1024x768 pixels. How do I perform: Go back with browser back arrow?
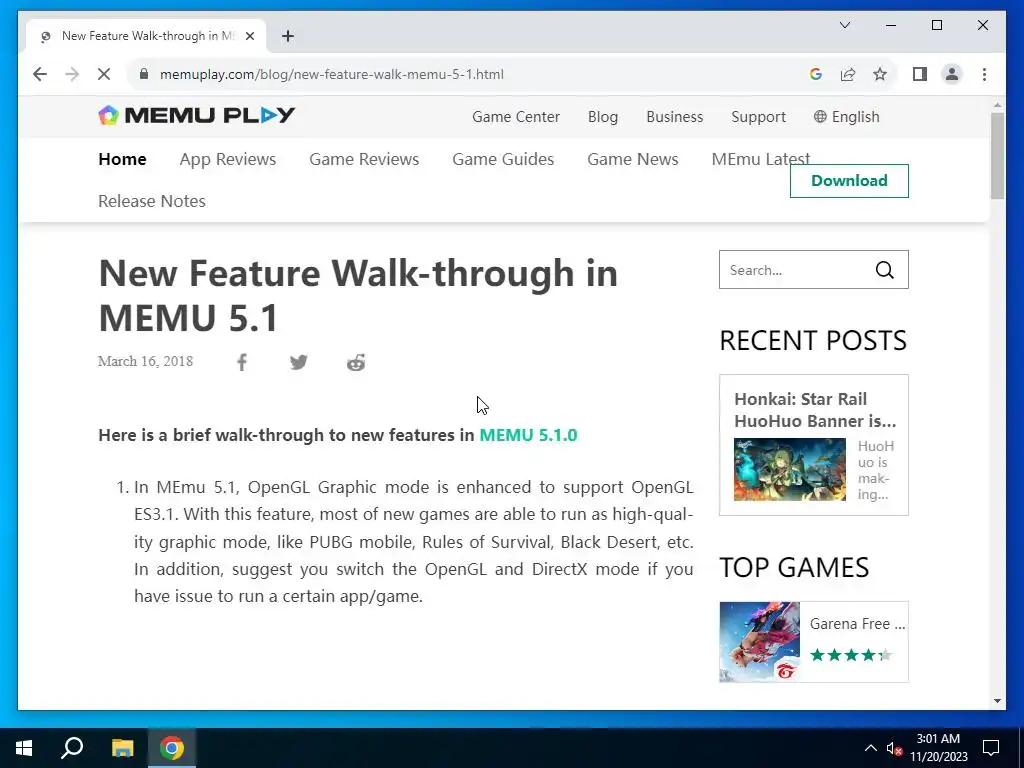pos(40,74)
